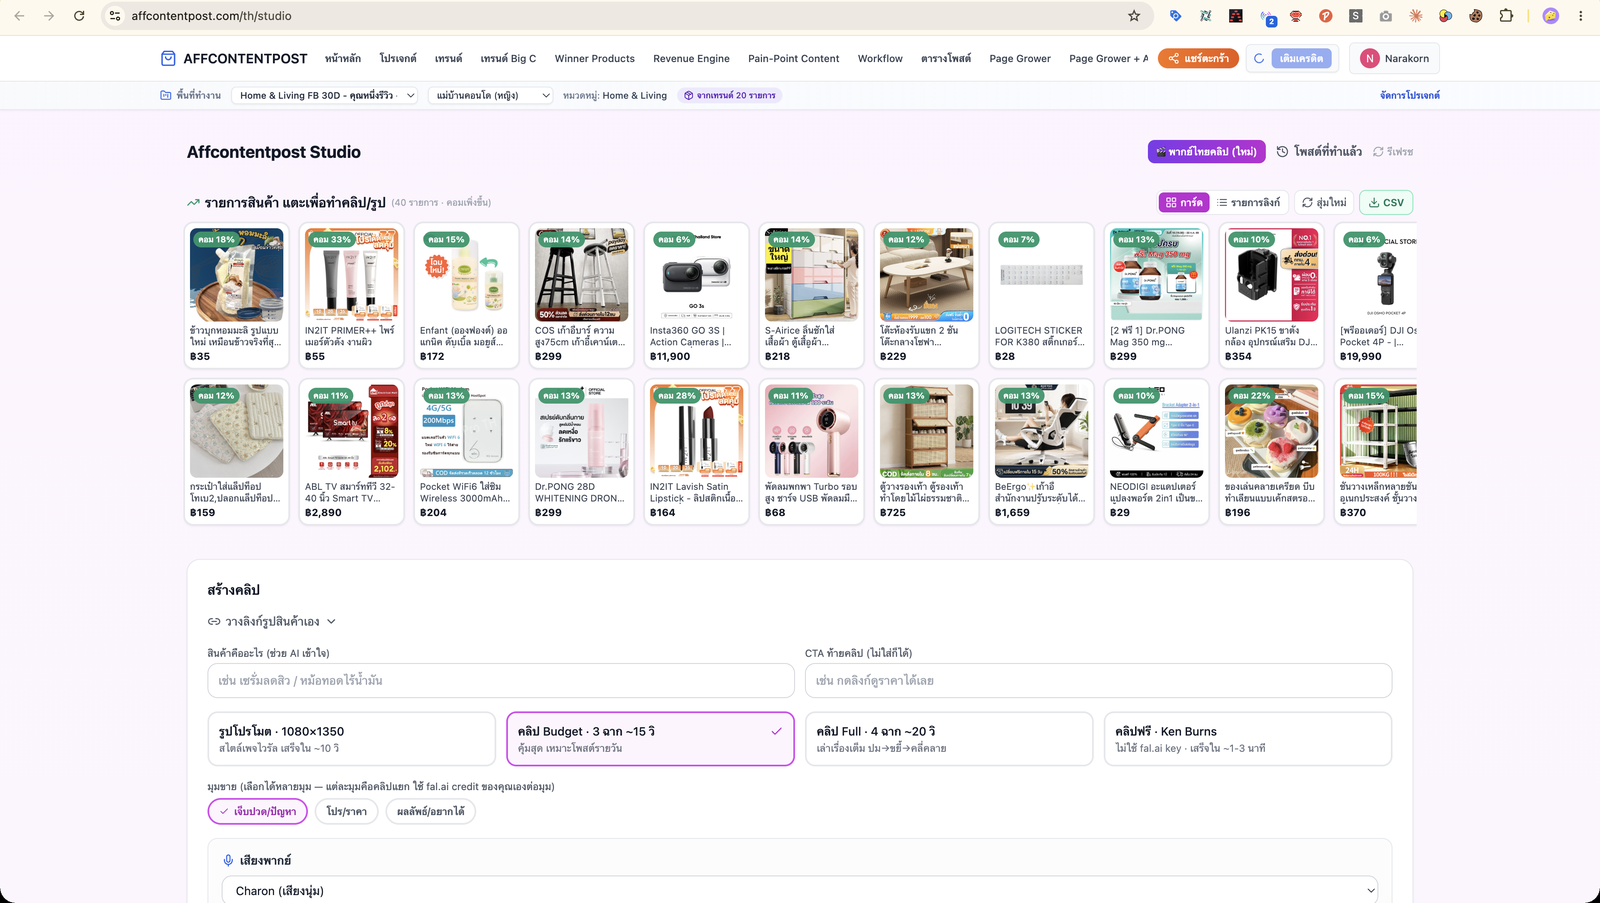Click the loading spinner beside เติมเครดิต
This screenshot has width=1600, height=903.
click(1259, 58)
